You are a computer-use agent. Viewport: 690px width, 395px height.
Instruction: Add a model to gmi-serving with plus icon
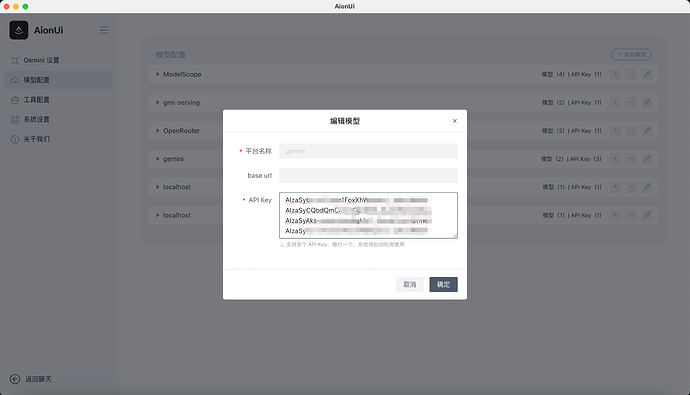coord(615,102)
